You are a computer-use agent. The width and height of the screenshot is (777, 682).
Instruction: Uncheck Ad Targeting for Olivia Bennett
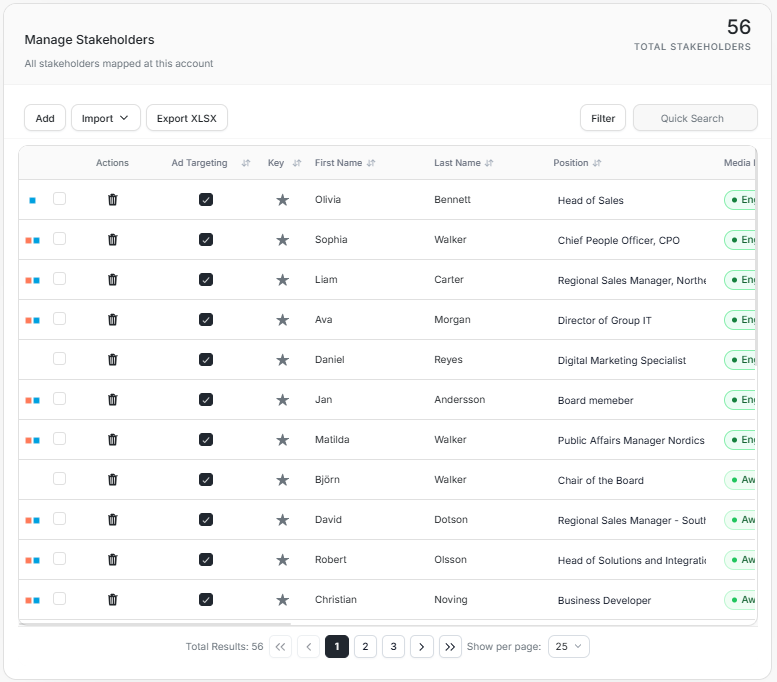(206, 200)
